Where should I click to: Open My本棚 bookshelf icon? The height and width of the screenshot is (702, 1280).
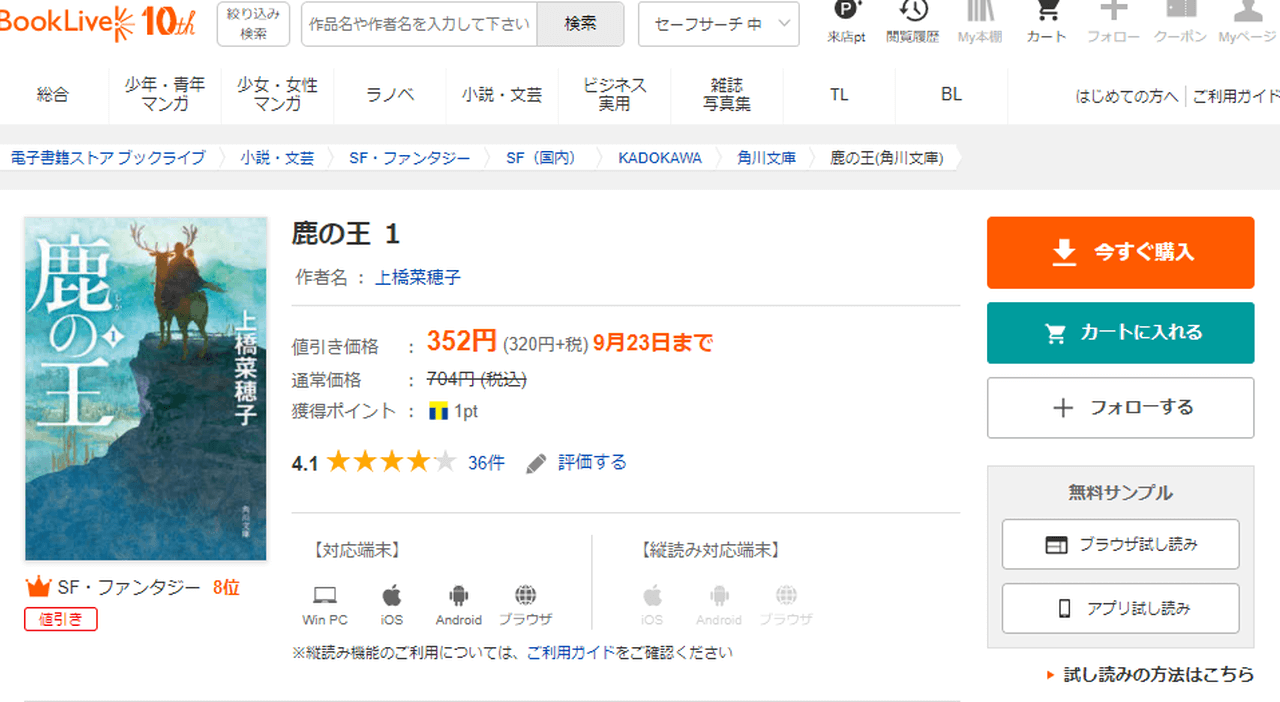pyautogui.click(x=980, y=20)
